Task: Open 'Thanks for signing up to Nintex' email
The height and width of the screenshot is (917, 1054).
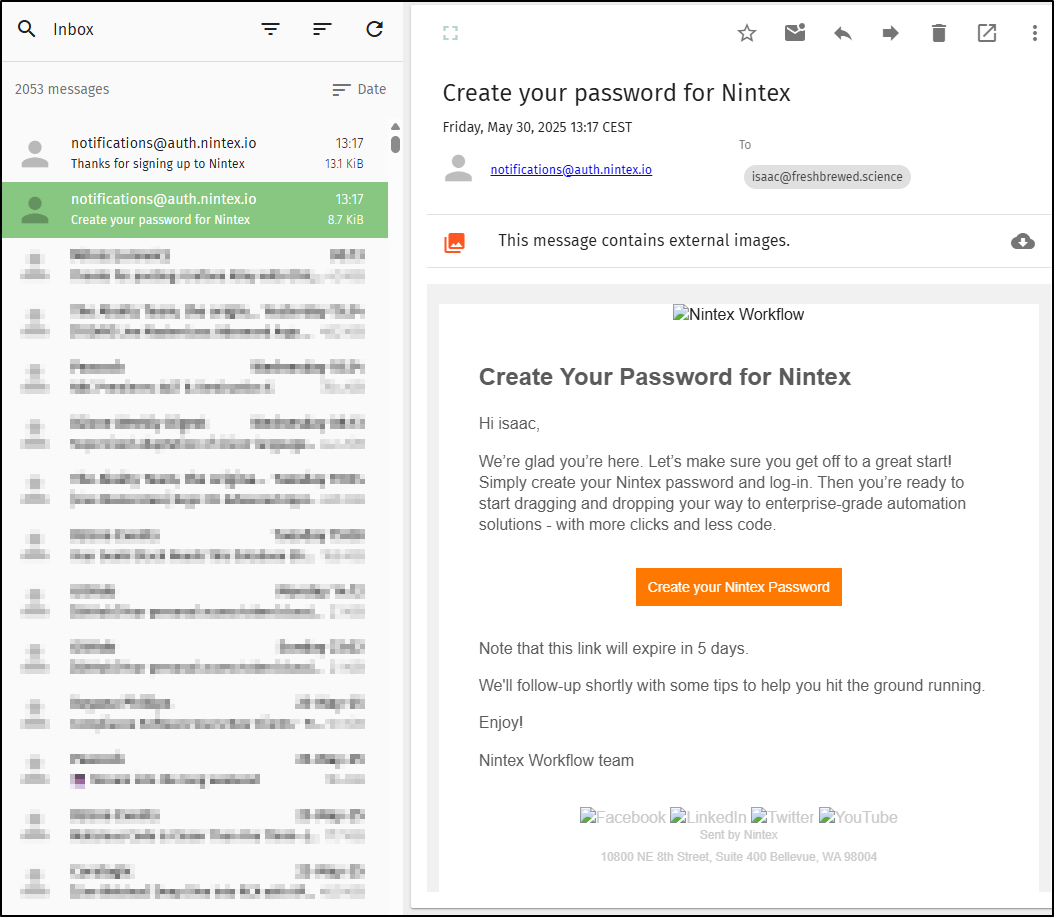Action: click(195, 153)
